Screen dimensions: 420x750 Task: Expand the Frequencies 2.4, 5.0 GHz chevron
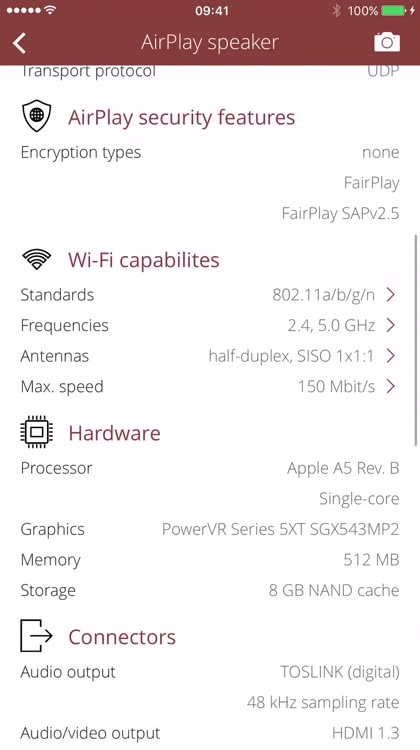coord(391,325)
